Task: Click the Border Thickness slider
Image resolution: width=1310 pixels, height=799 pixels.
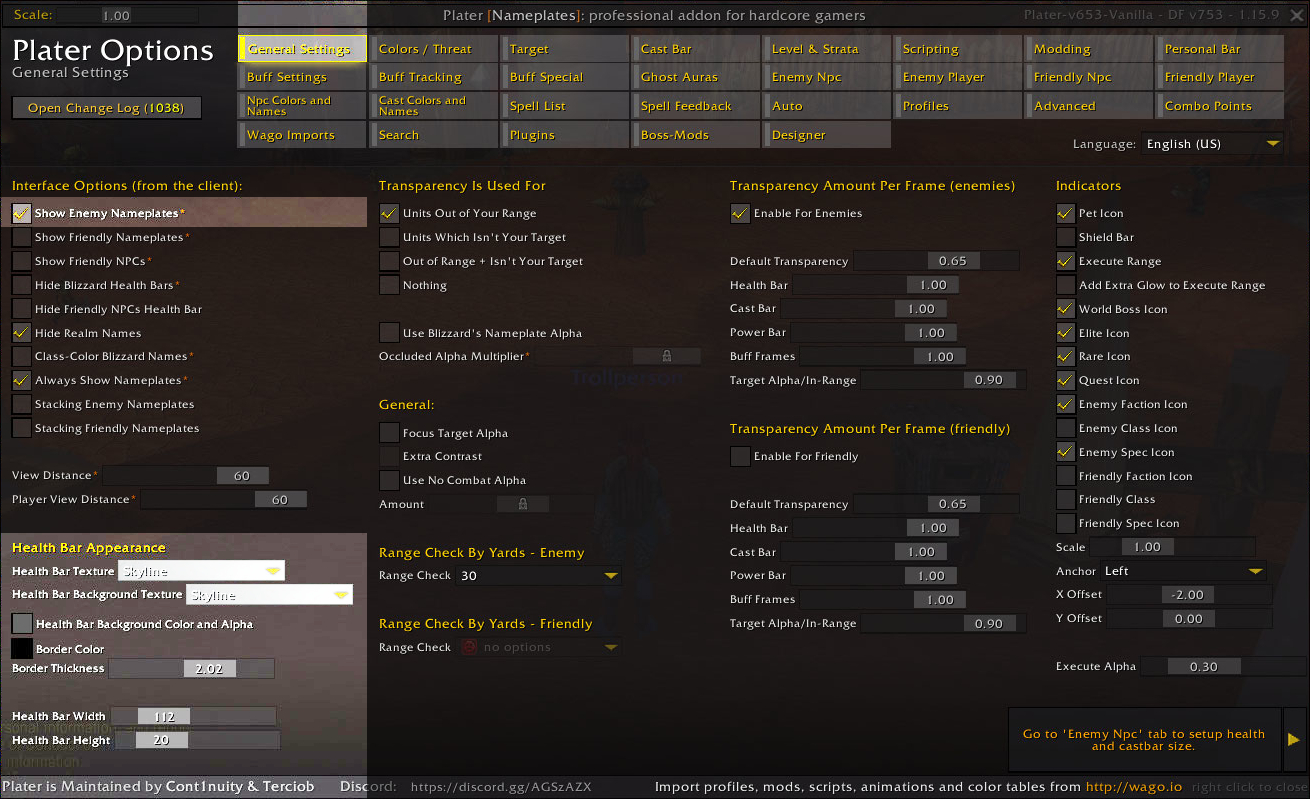Action: (x=191, y=668)
